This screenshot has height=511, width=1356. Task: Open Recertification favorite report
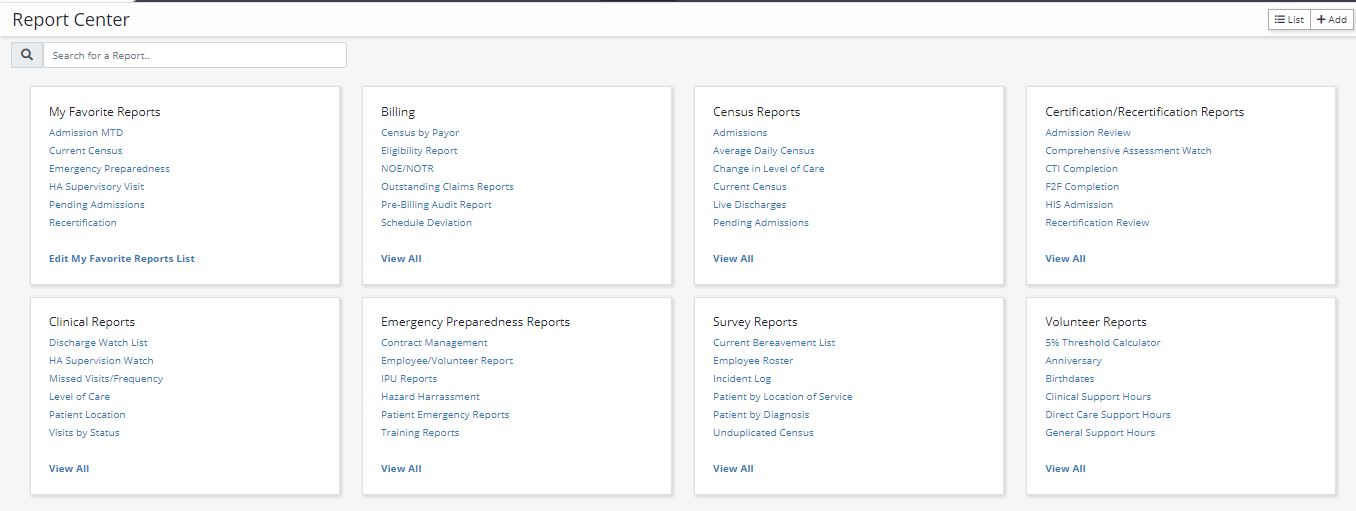[x=83, y=223]
